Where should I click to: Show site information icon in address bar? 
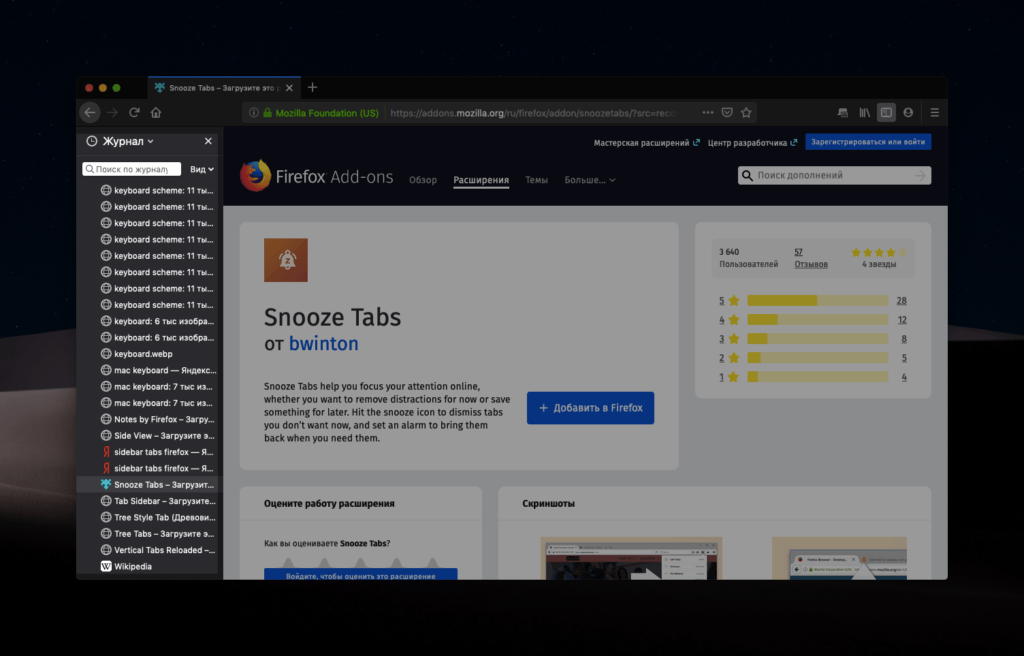[253, 112]
